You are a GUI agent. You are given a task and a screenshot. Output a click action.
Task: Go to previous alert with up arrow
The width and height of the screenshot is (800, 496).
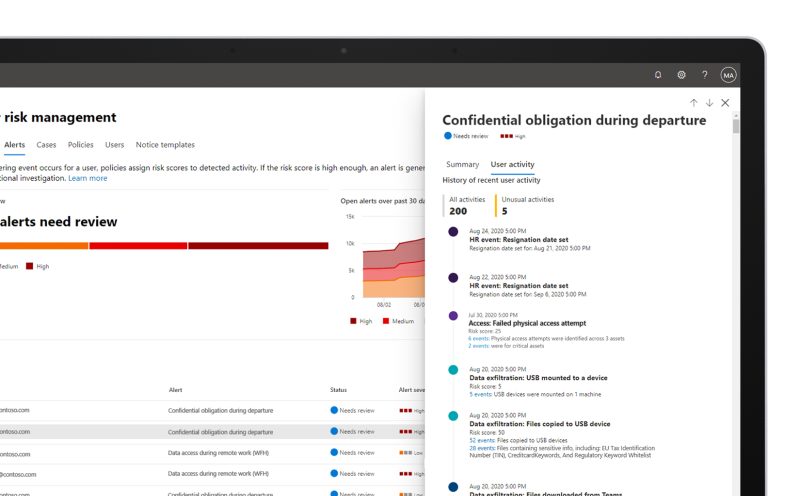tap(693, 103)
